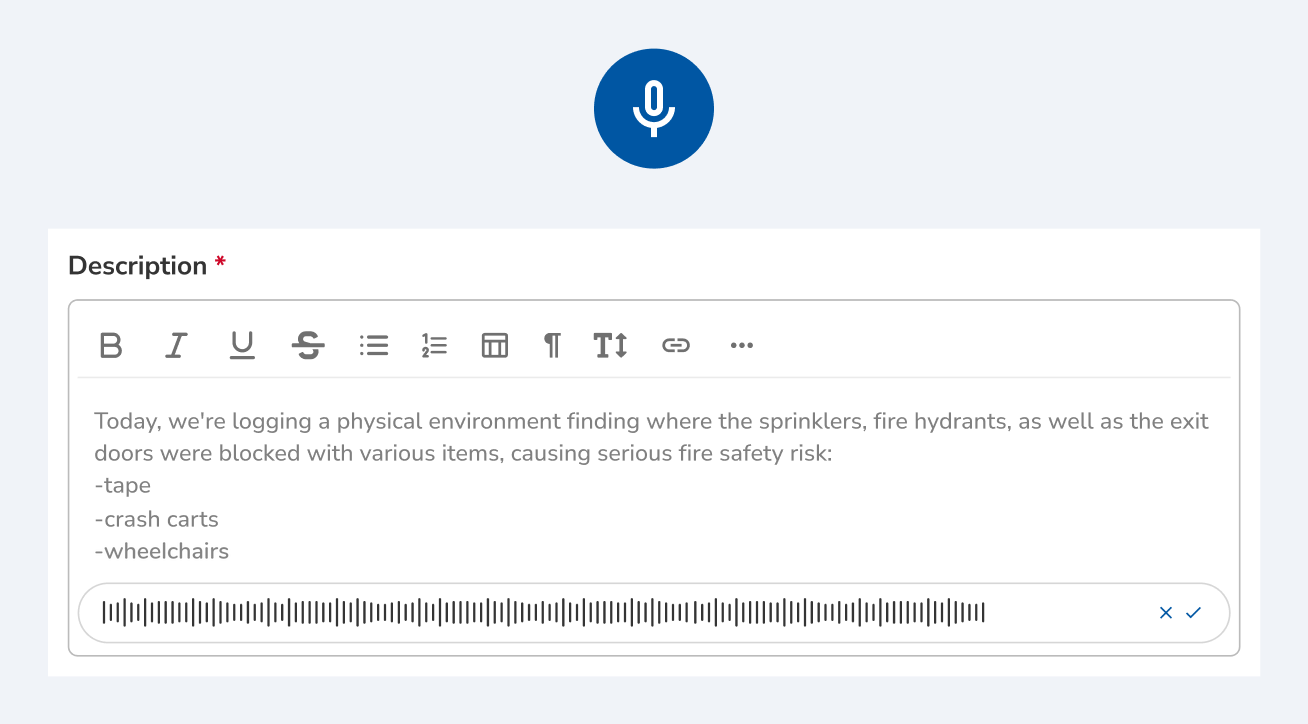Open paragraph format options

point(552,346)
